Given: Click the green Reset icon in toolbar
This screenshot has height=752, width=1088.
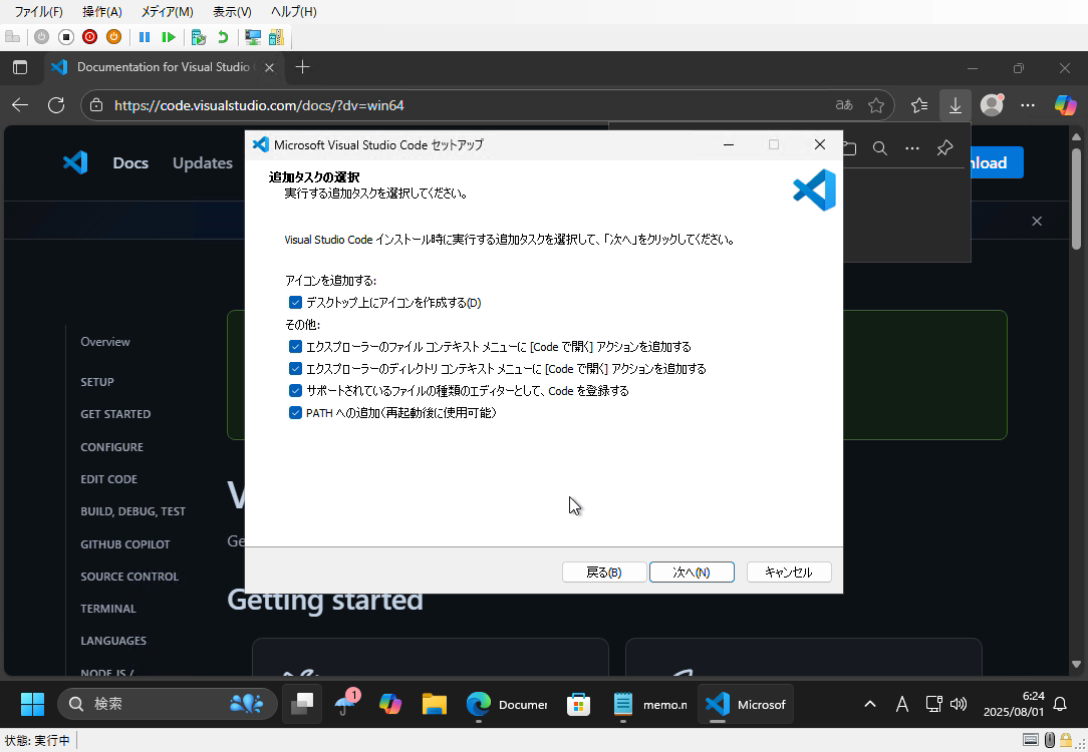Looking at the screenshot, I should tap(168, 37).
